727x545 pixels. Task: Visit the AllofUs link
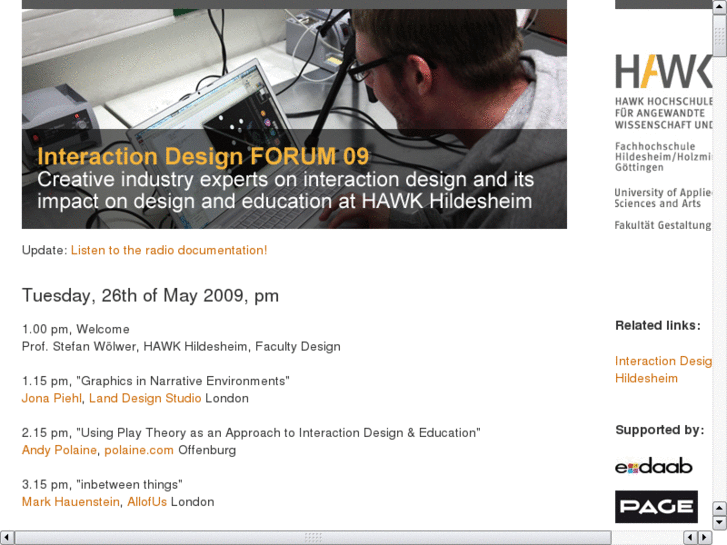pyautogui.click(x=147, y=501)
